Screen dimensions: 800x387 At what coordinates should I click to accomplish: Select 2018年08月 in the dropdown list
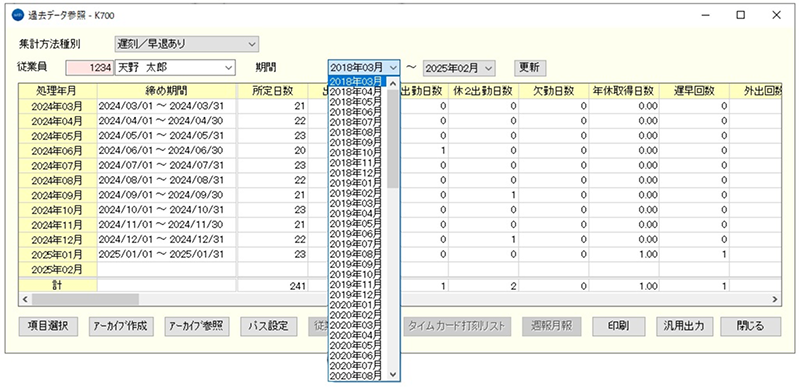click(x=356, y=133)
